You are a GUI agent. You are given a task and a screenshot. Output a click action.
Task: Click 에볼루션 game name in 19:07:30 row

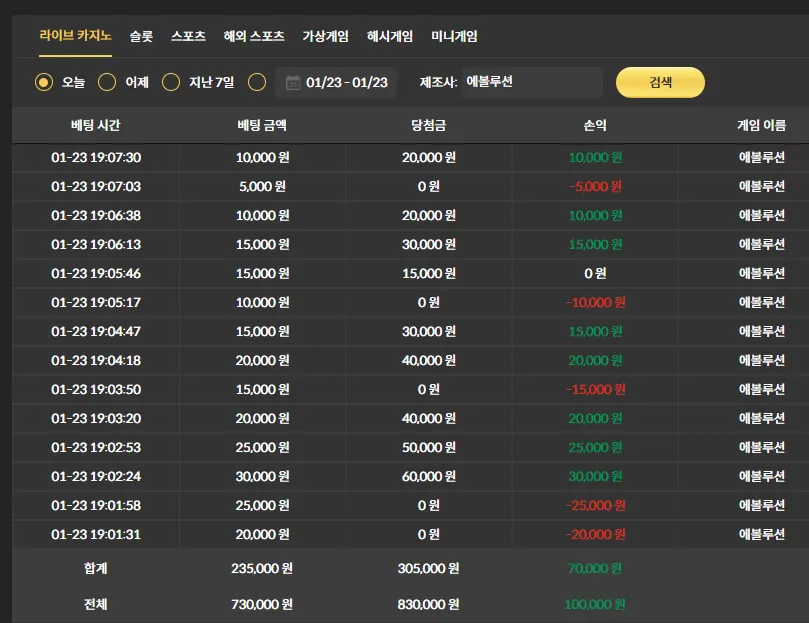pyautogui.click(x=762, y=157)
